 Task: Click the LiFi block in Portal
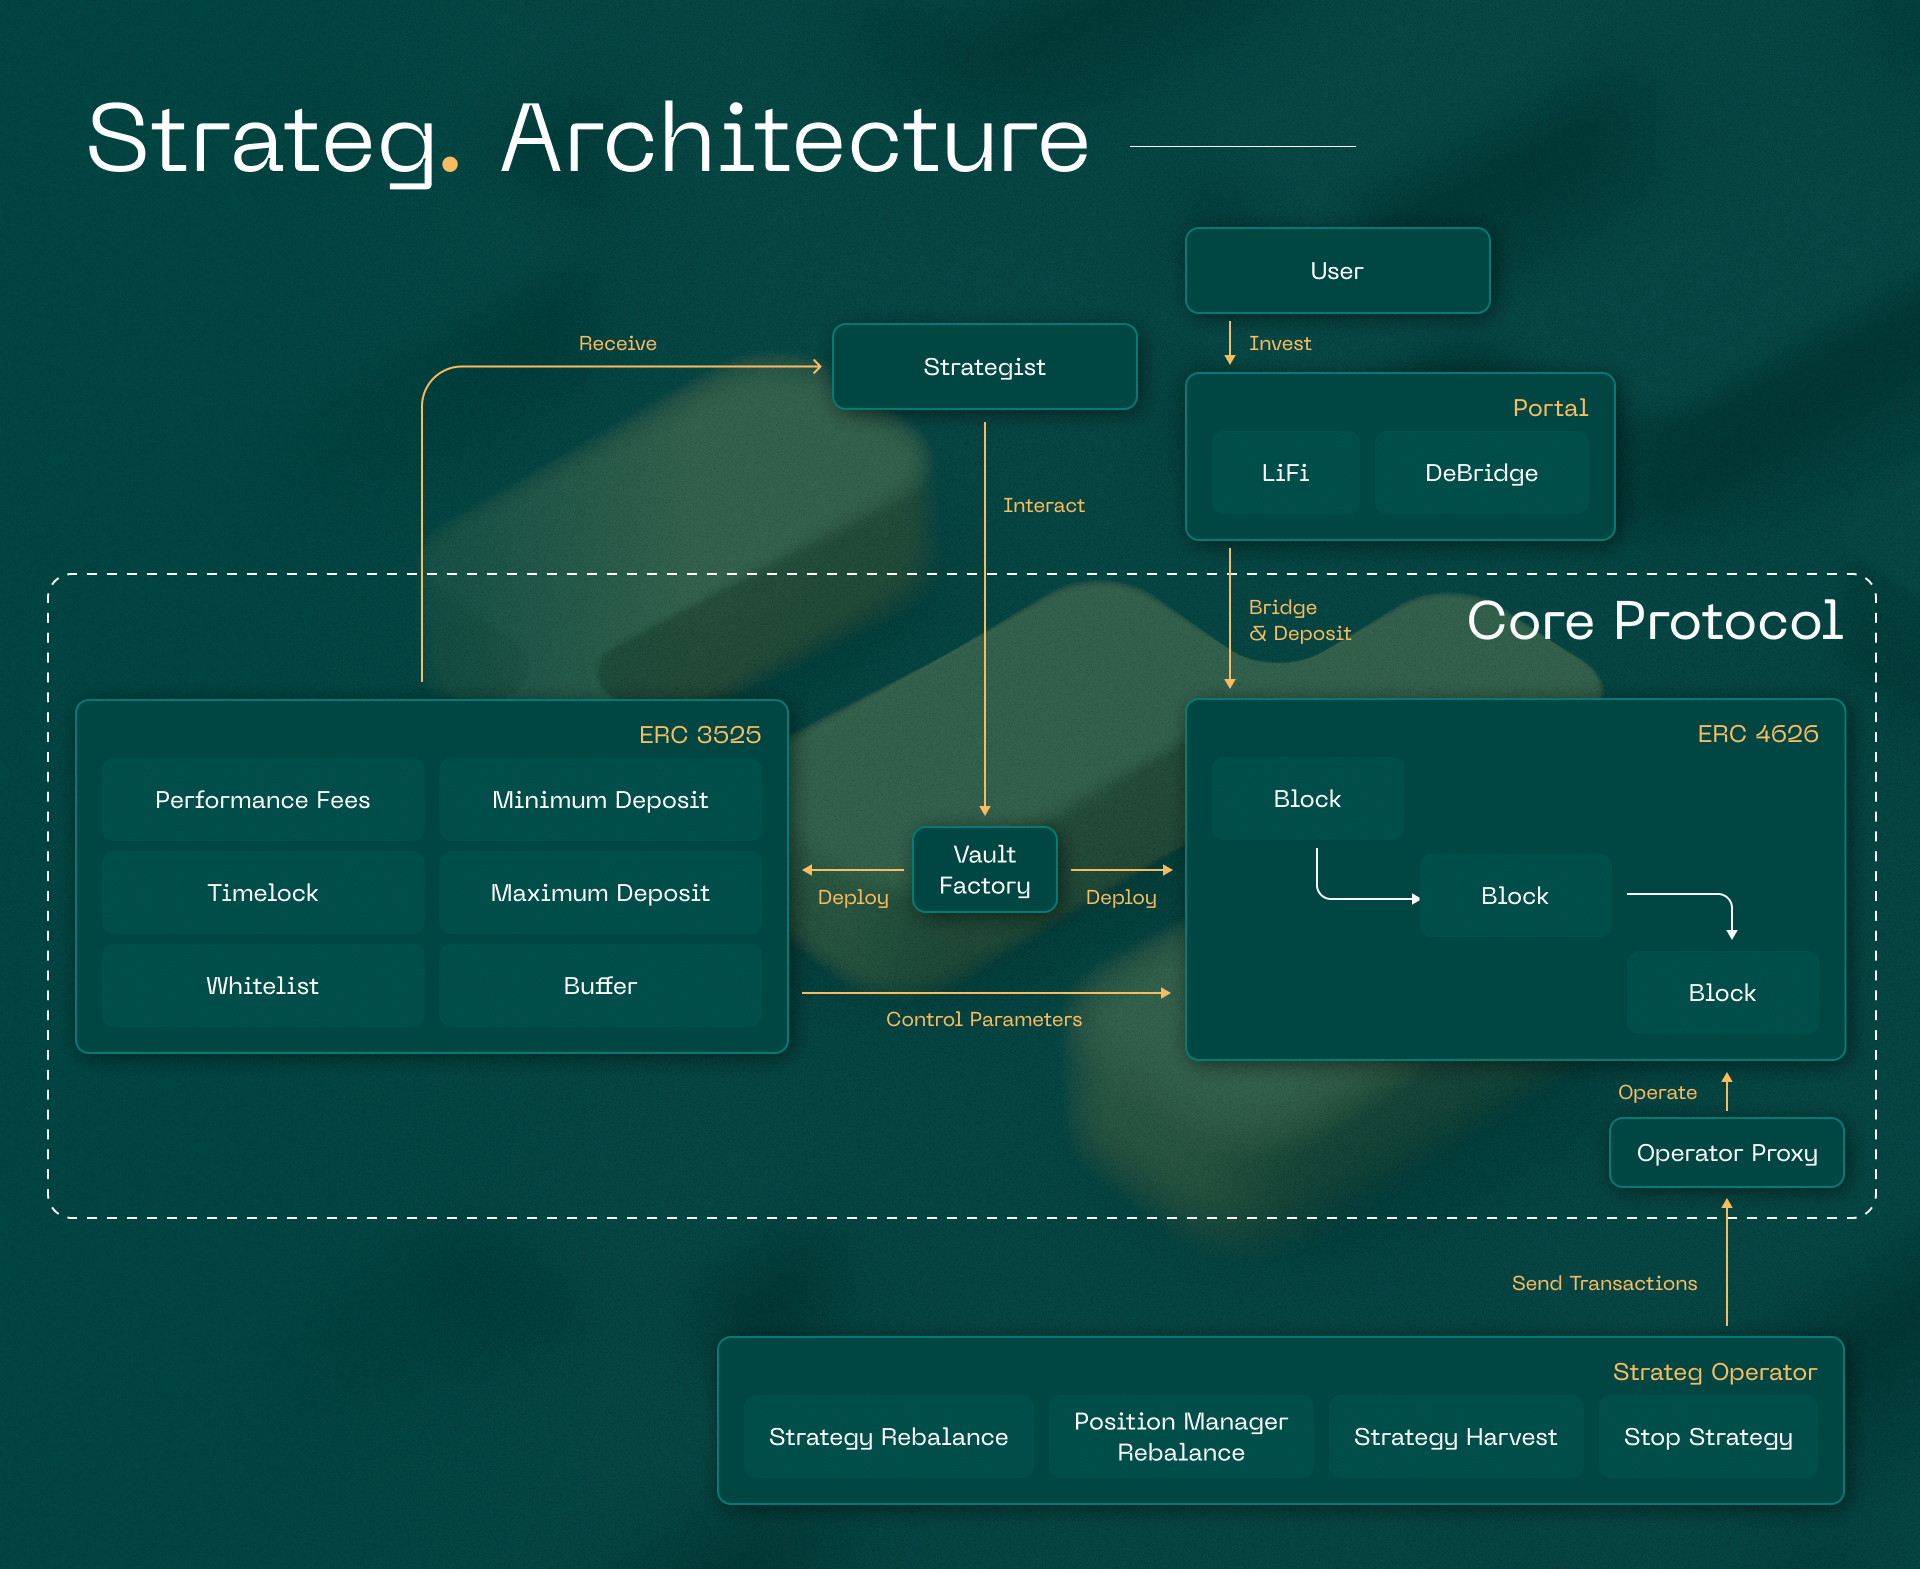tap(1285, 473)
